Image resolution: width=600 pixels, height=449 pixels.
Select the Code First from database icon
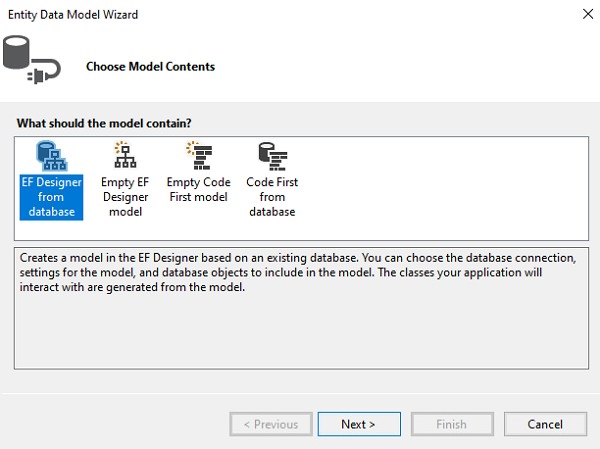tap(272, 156)
